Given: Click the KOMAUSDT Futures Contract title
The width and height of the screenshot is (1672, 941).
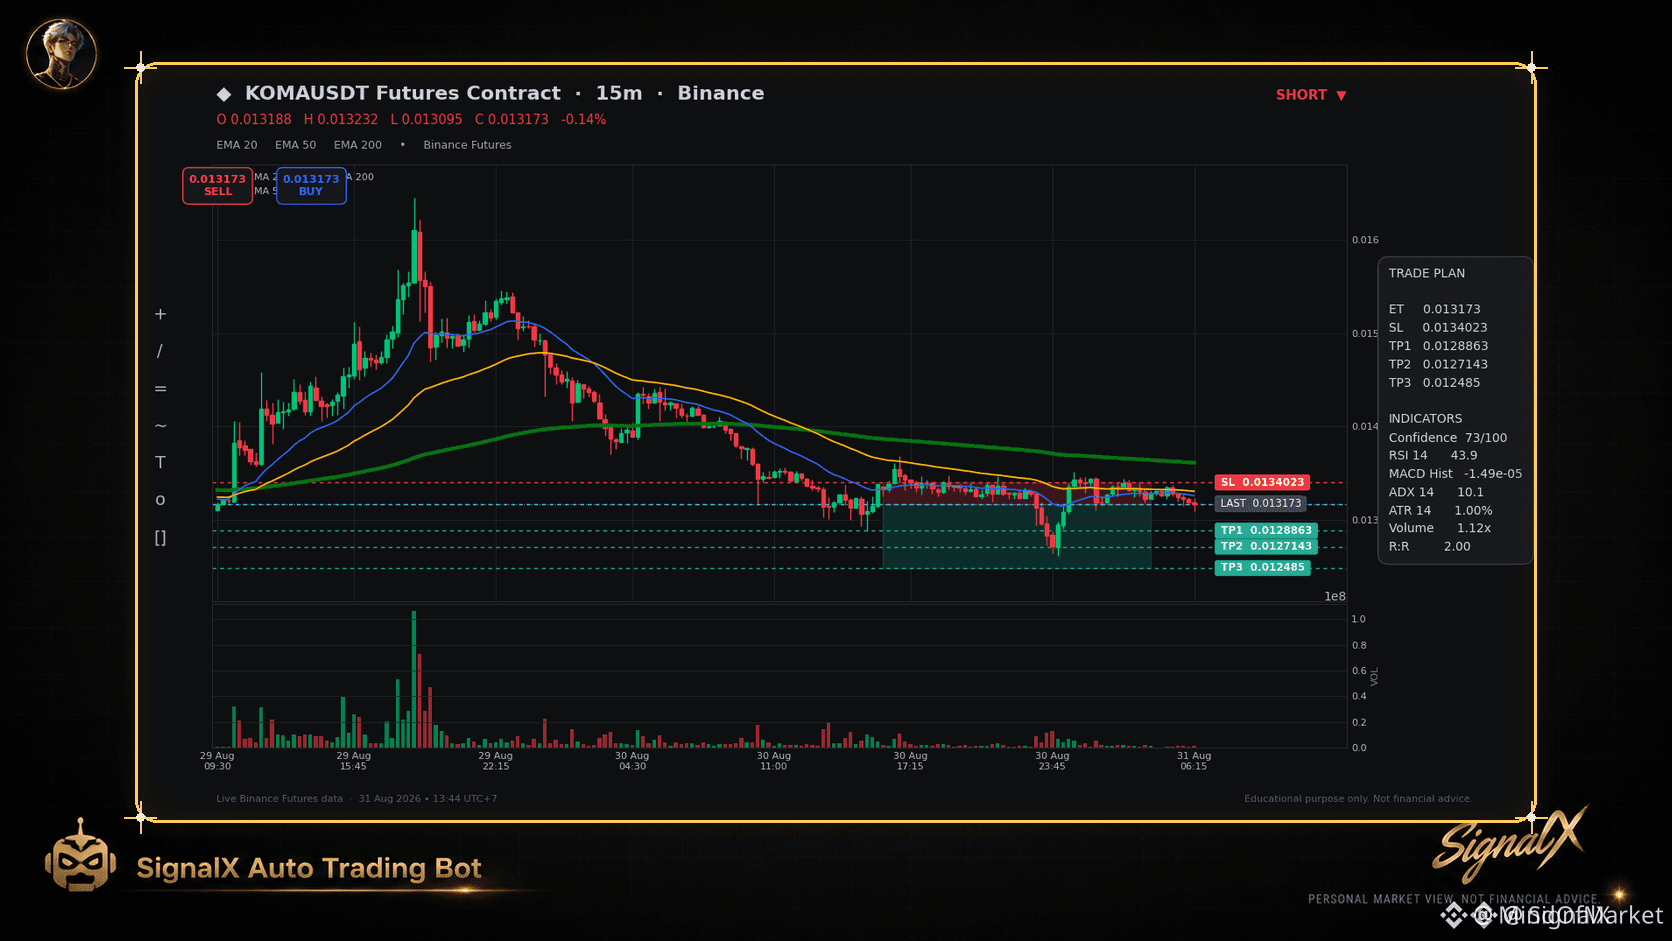Looking at the screenshot, I should [x=403, y=93].
